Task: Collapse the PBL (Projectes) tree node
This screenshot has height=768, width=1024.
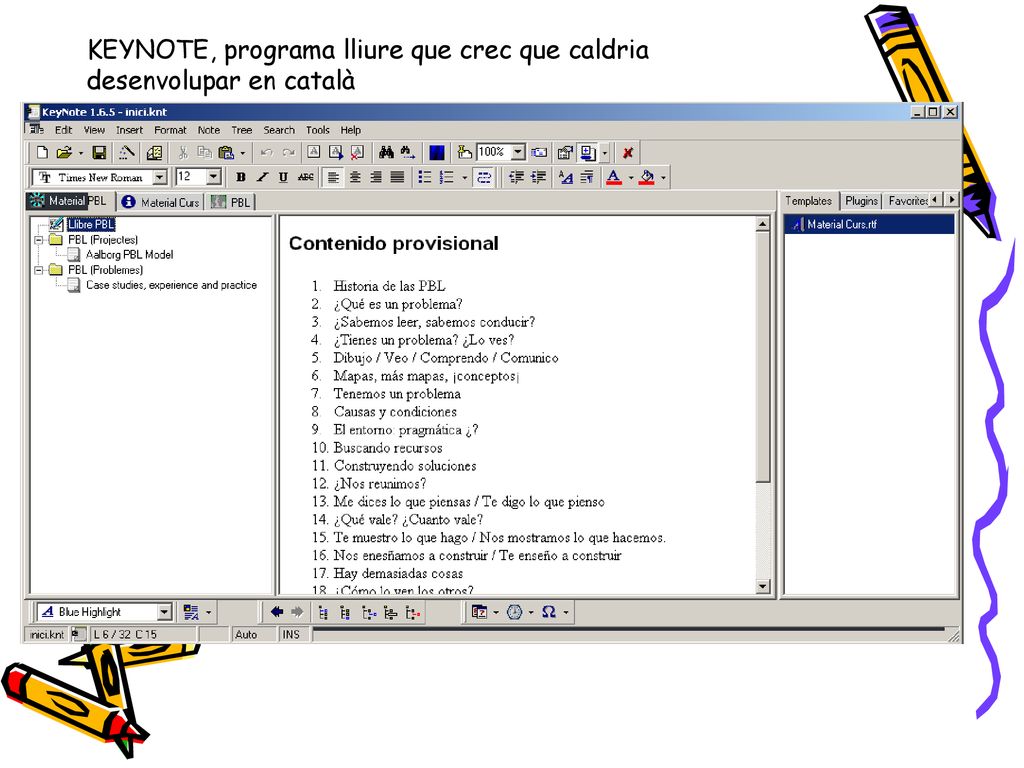Action: coord(39,240)
